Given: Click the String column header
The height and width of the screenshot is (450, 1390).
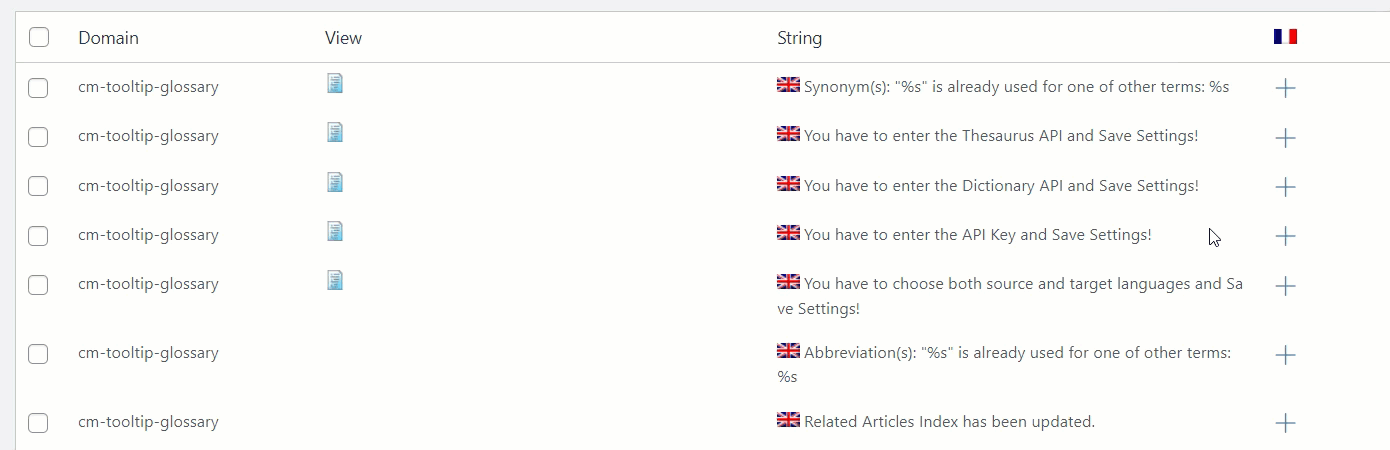Looking at the screenshot, I should [x=799, y=38].
